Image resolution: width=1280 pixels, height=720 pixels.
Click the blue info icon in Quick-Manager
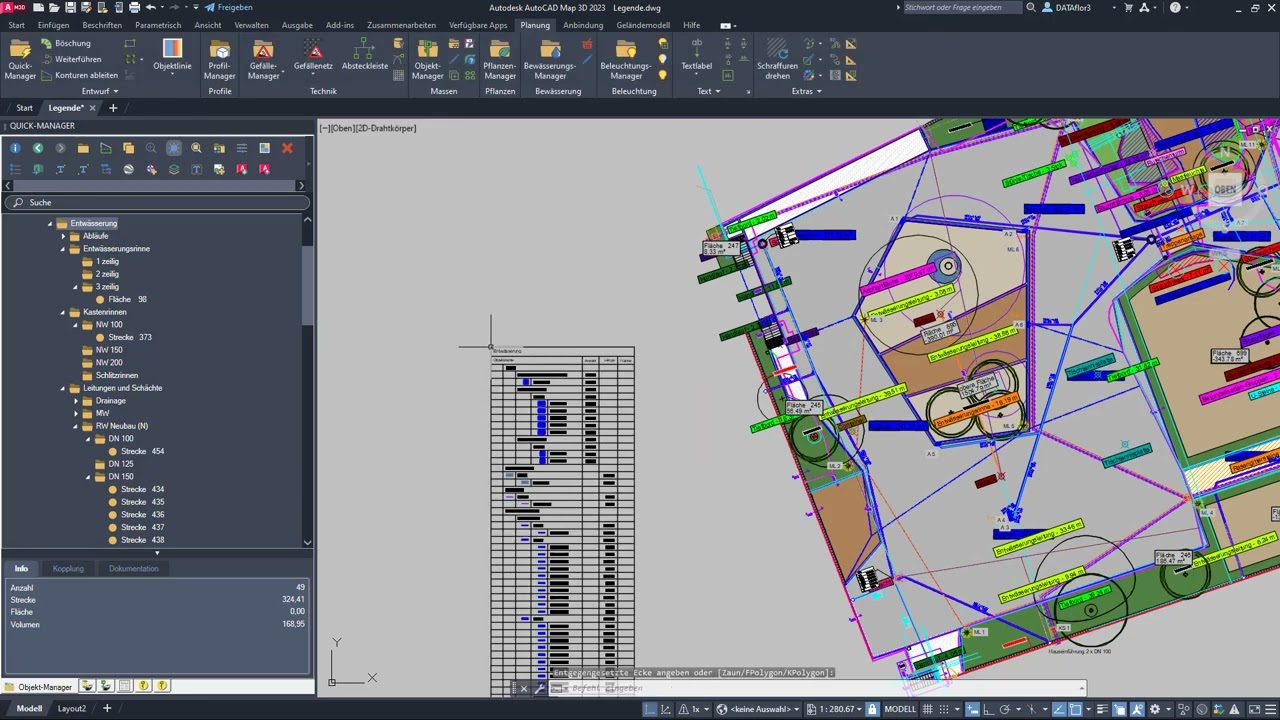pyautogui.click(x=15, y=148)
